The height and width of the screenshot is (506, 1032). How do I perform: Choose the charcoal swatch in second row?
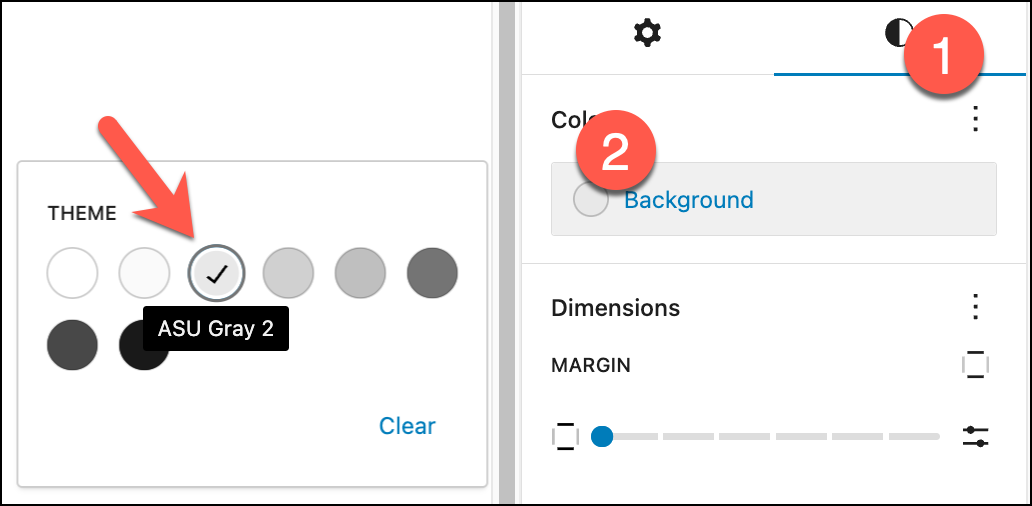point(72,345)
